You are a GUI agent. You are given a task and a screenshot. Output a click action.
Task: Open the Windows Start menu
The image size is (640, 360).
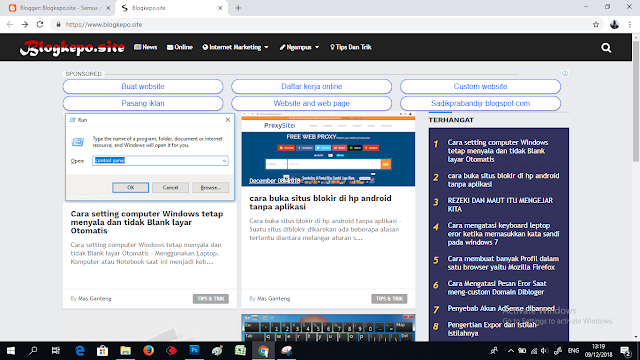click(x=11, y=351)
